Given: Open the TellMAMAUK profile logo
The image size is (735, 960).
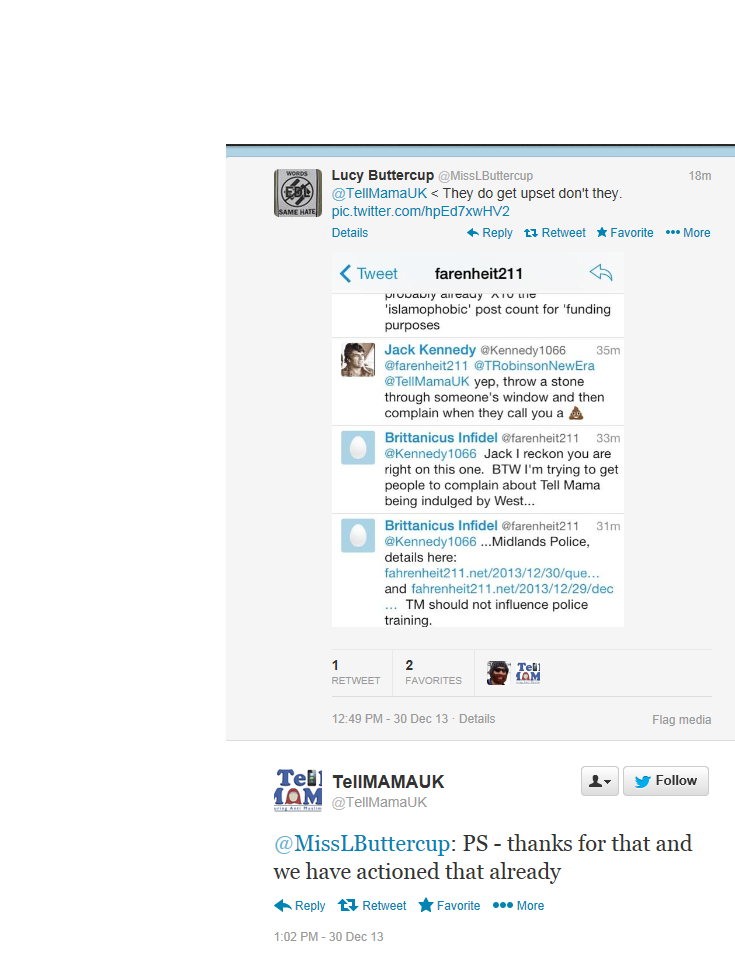Looking at the screenshot, I should (x=298, y=790).
